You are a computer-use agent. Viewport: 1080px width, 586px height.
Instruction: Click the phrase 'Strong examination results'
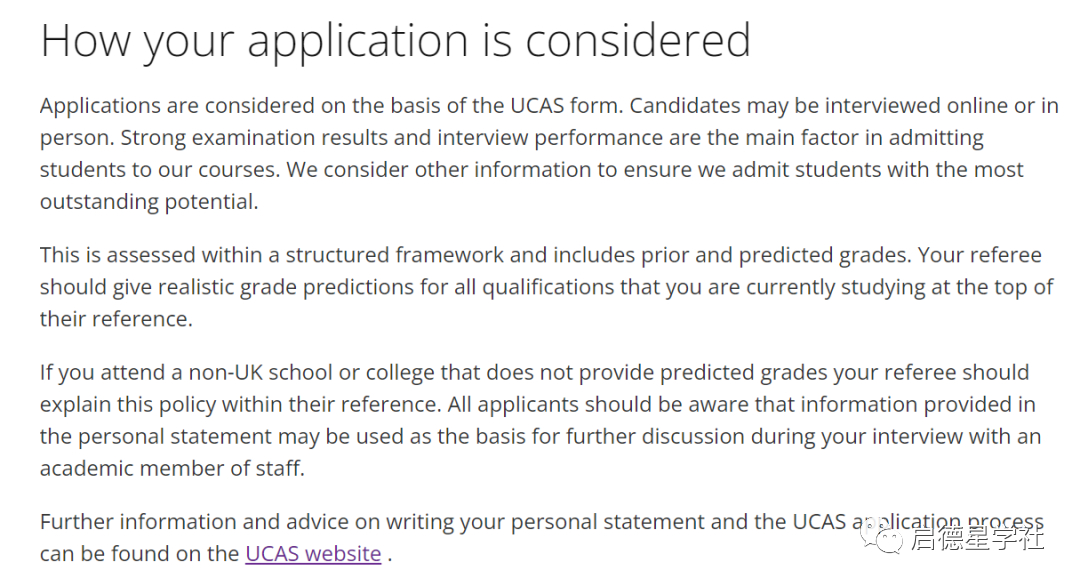pos(248,137)
